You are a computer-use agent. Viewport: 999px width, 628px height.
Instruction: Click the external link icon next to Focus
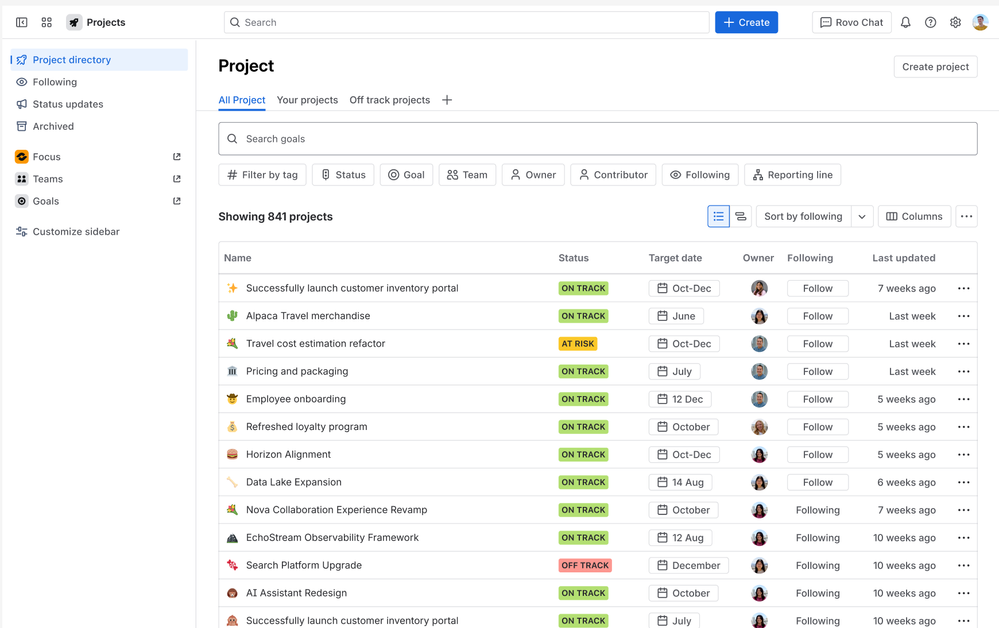tap(176, 157)
